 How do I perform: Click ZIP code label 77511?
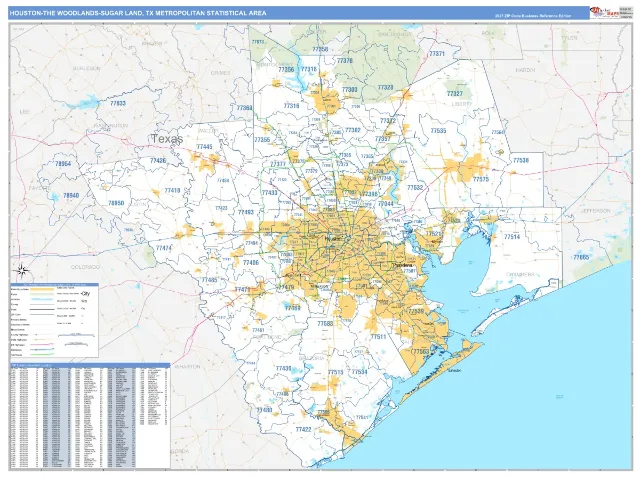click(378, 337)
